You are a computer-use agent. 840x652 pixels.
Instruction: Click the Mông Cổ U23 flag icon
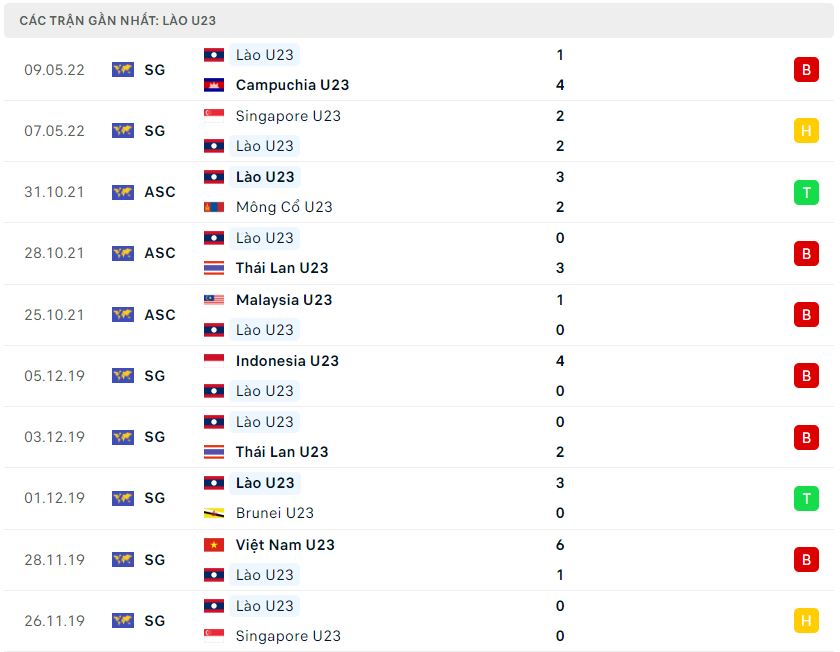214,207
